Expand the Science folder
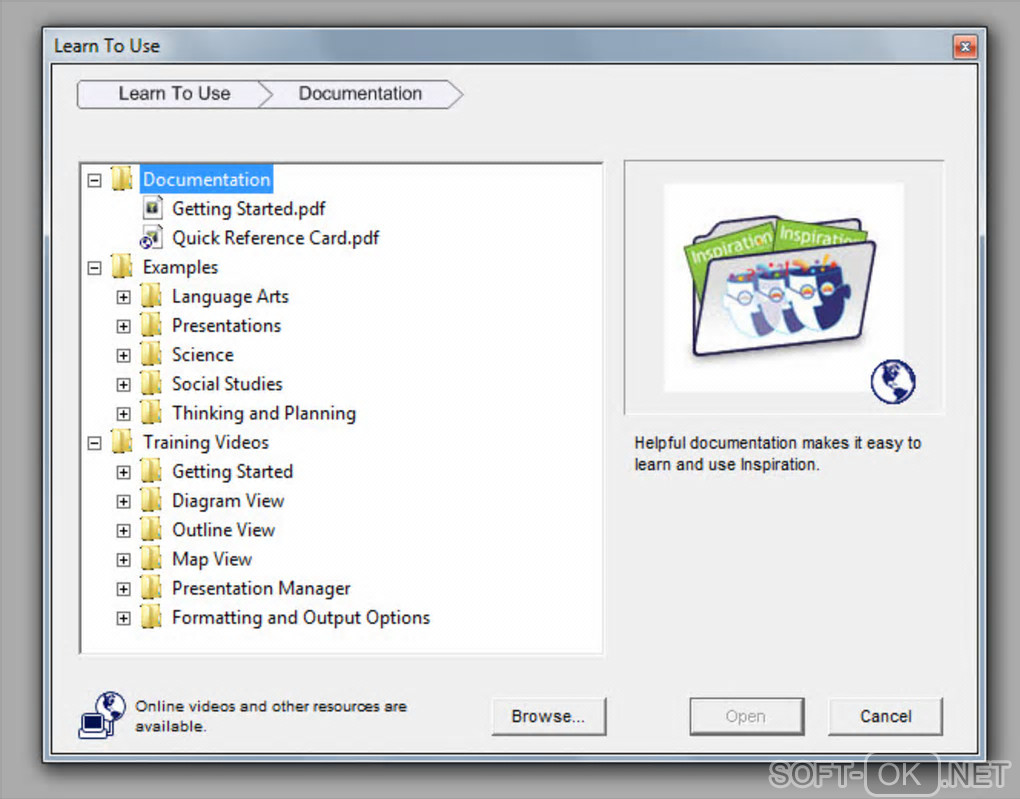This screenshot has height=799, width=1020. point(123,356)
